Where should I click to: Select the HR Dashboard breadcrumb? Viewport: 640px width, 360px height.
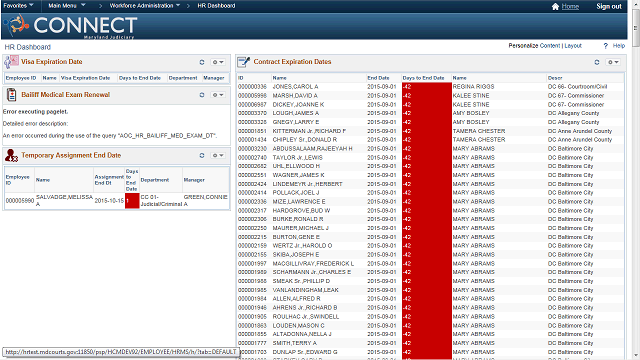[216, 6]
